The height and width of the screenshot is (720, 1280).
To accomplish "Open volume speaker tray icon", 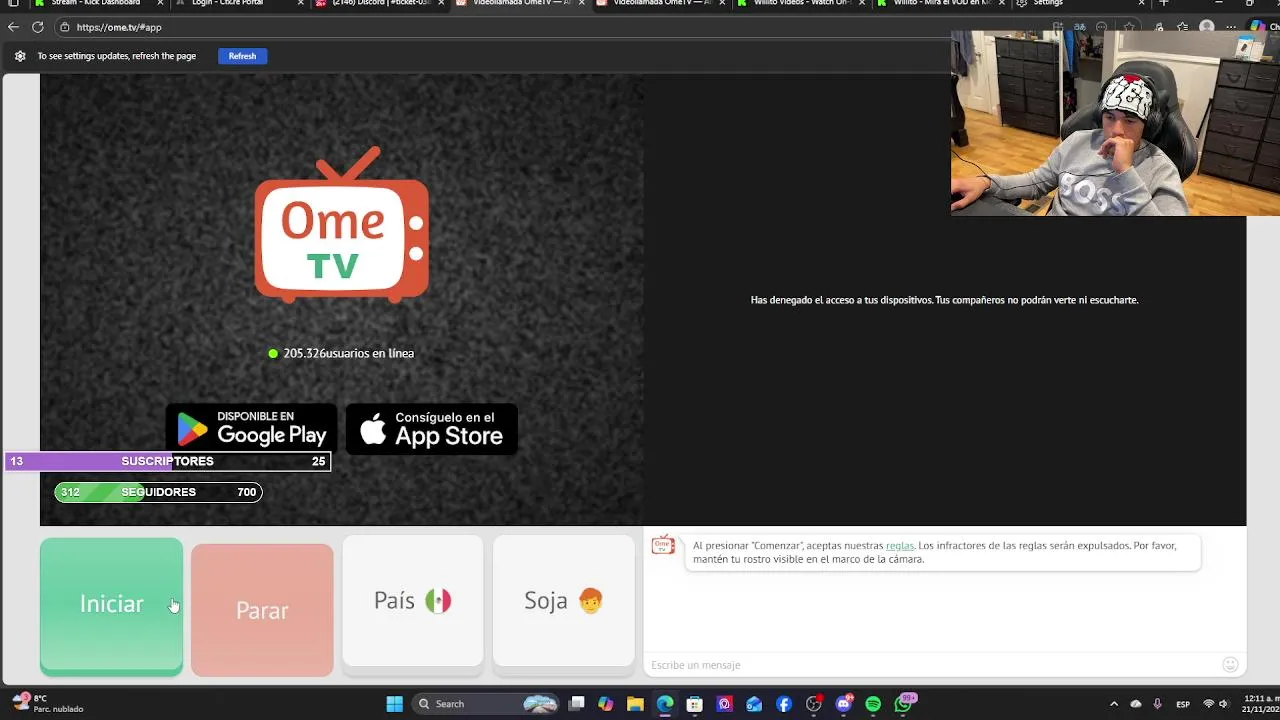I will [x=1223, y=704].
